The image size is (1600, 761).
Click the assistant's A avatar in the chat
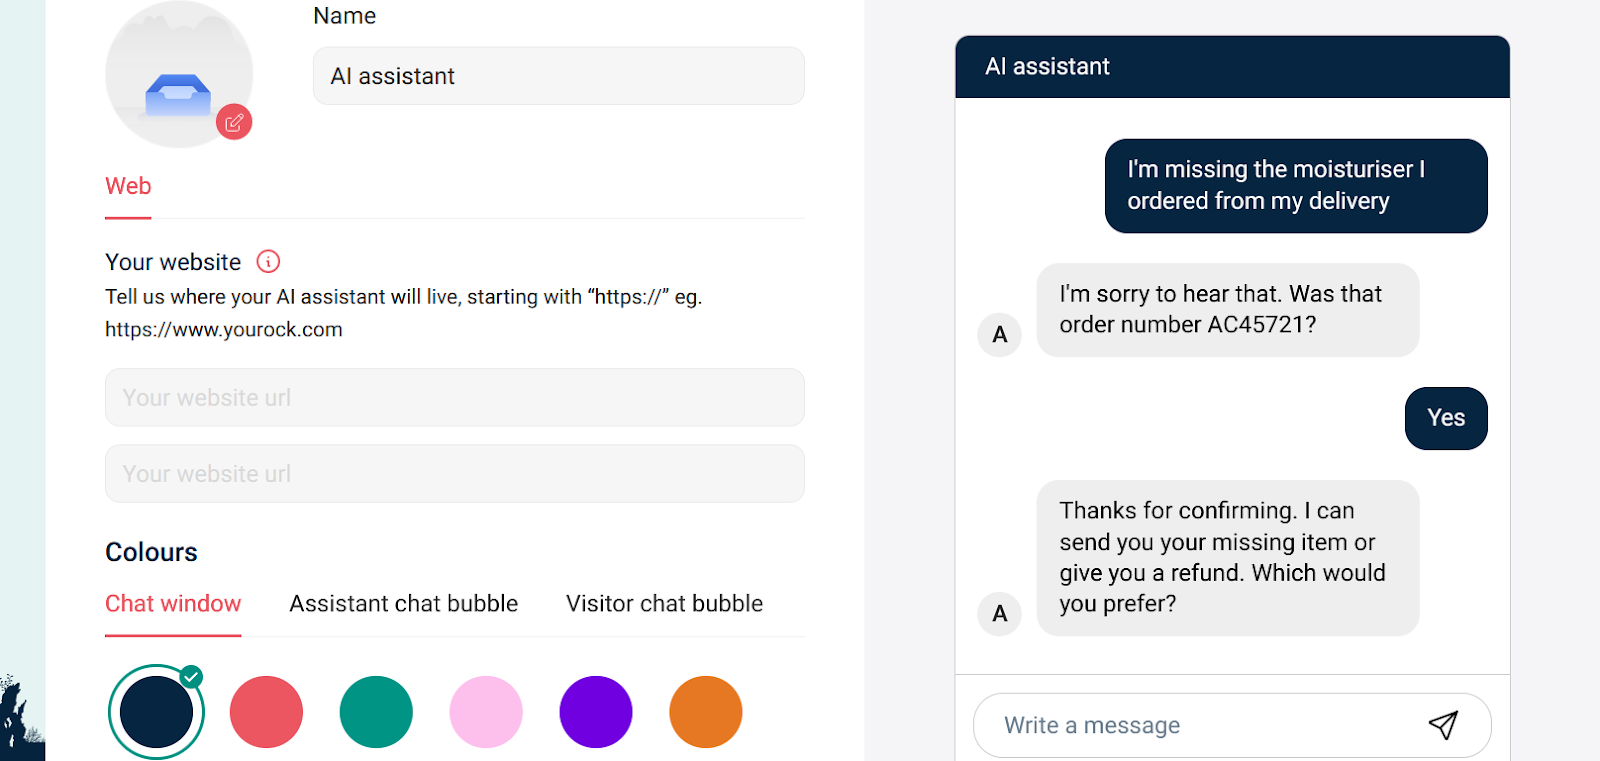pos(998,335)
